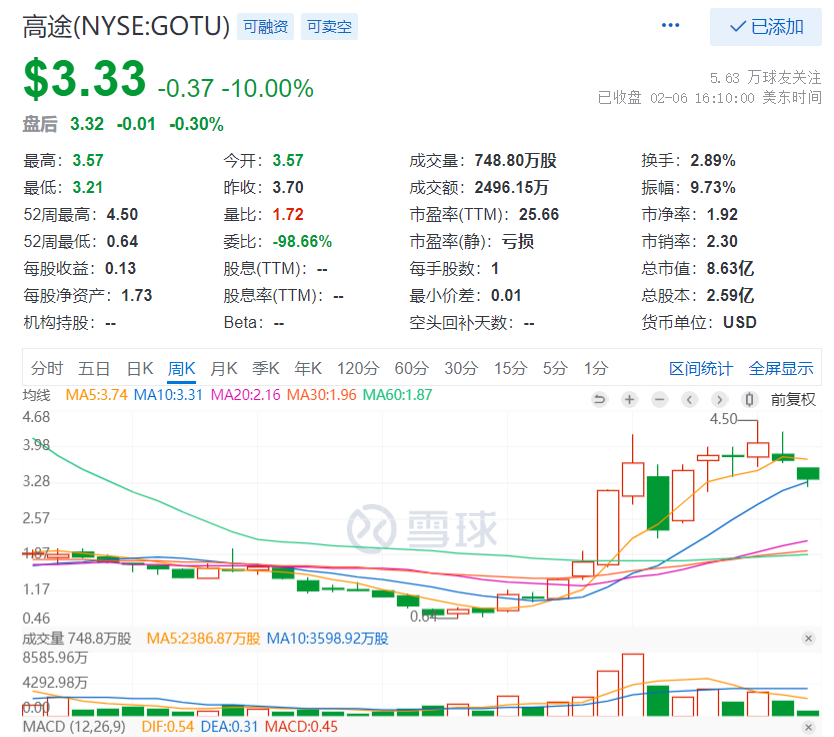Click the volume MA10:3598.92万股 label
834x737 pixels.
327,638
